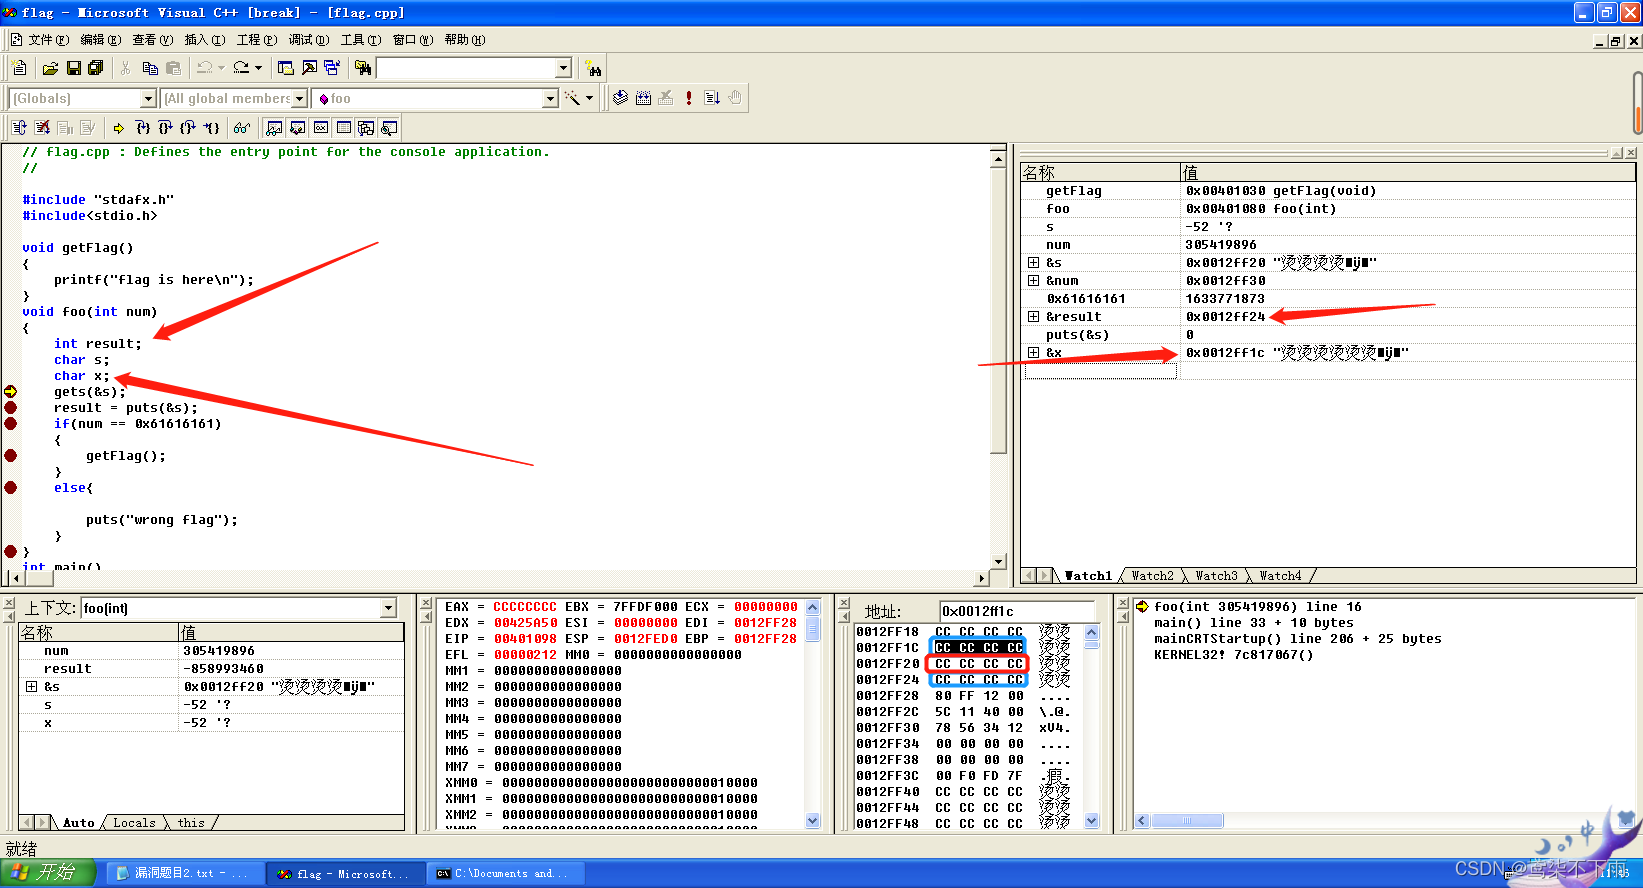This screenshot has height=888, width=1643.
Task: Click the Windows 开始 start button
Action: [47, 872]
